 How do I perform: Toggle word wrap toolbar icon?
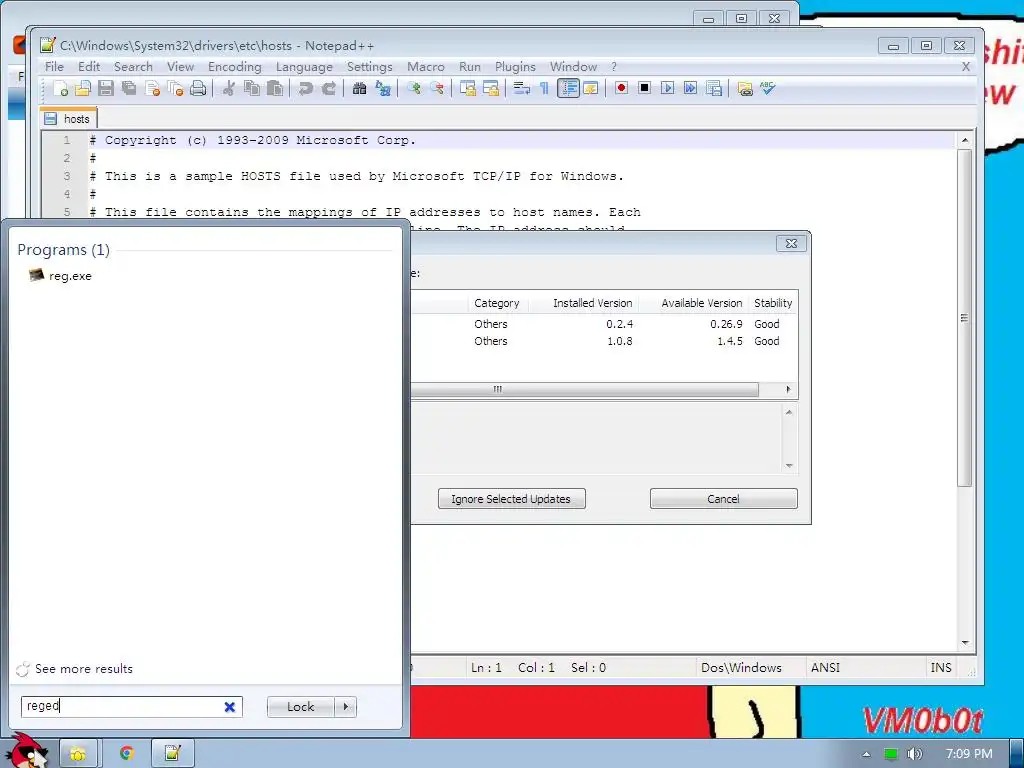(x=521, y=88)
